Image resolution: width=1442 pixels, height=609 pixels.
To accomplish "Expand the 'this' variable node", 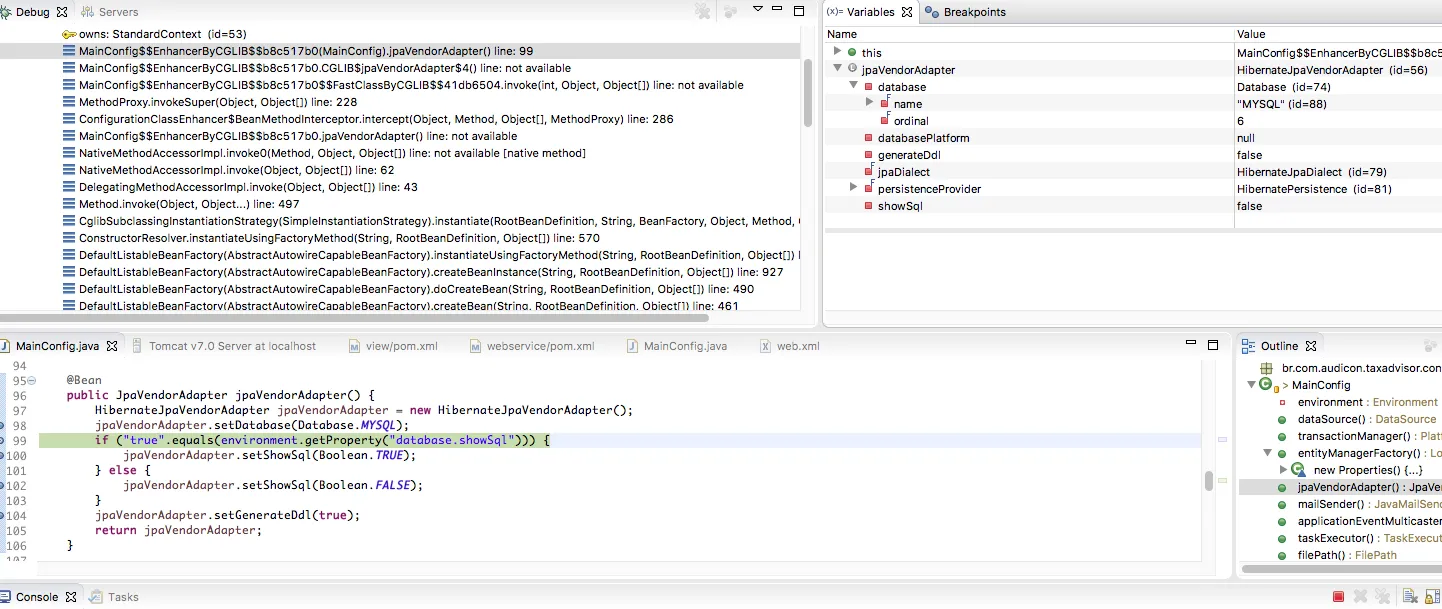I will click(x=838, y=52).
